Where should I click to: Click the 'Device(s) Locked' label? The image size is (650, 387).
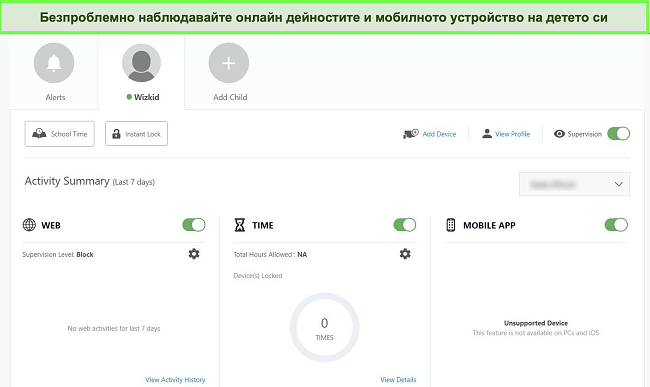click(x=258, y=276)
